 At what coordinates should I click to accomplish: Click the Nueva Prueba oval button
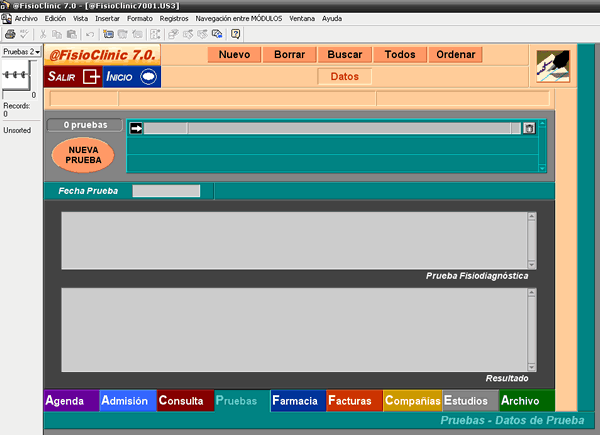coord(83,155)
